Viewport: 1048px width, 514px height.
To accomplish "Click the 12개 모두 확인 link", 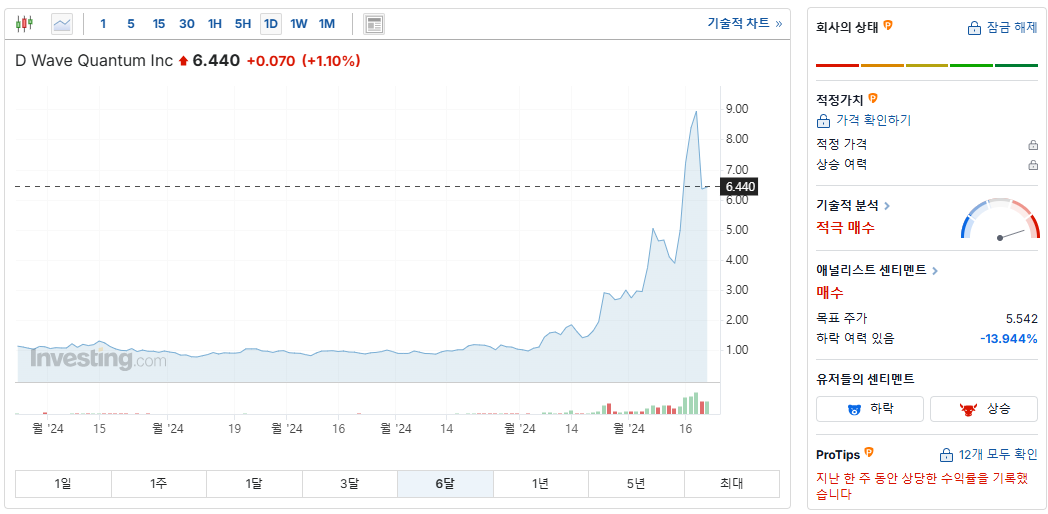I will pyautogui.click(x=998, y=455).
